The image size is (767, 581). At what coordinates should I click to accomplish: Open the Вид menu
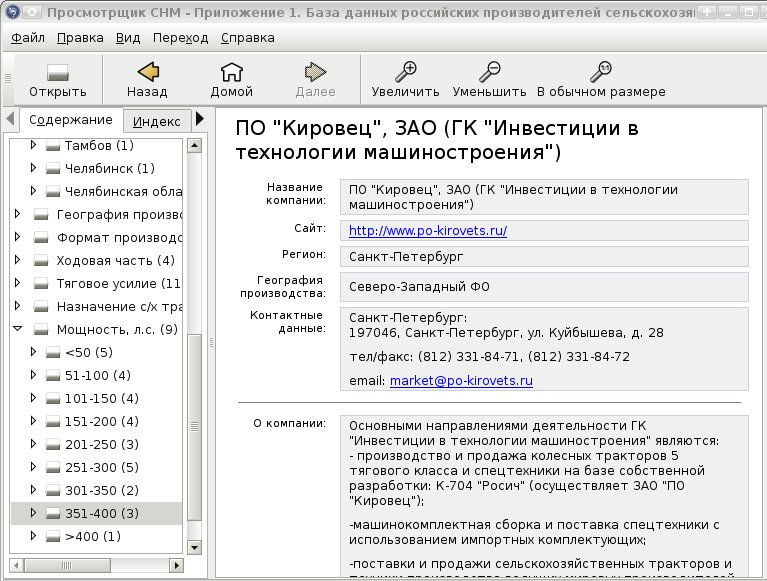(128, 38)
